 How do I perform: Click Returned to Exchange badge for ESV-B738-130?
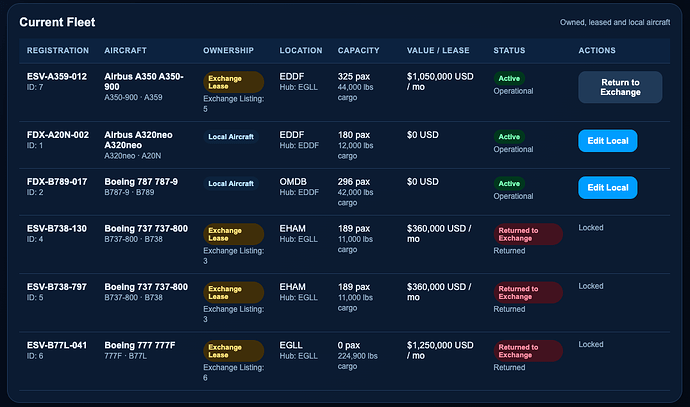click(x=528, y=234)
